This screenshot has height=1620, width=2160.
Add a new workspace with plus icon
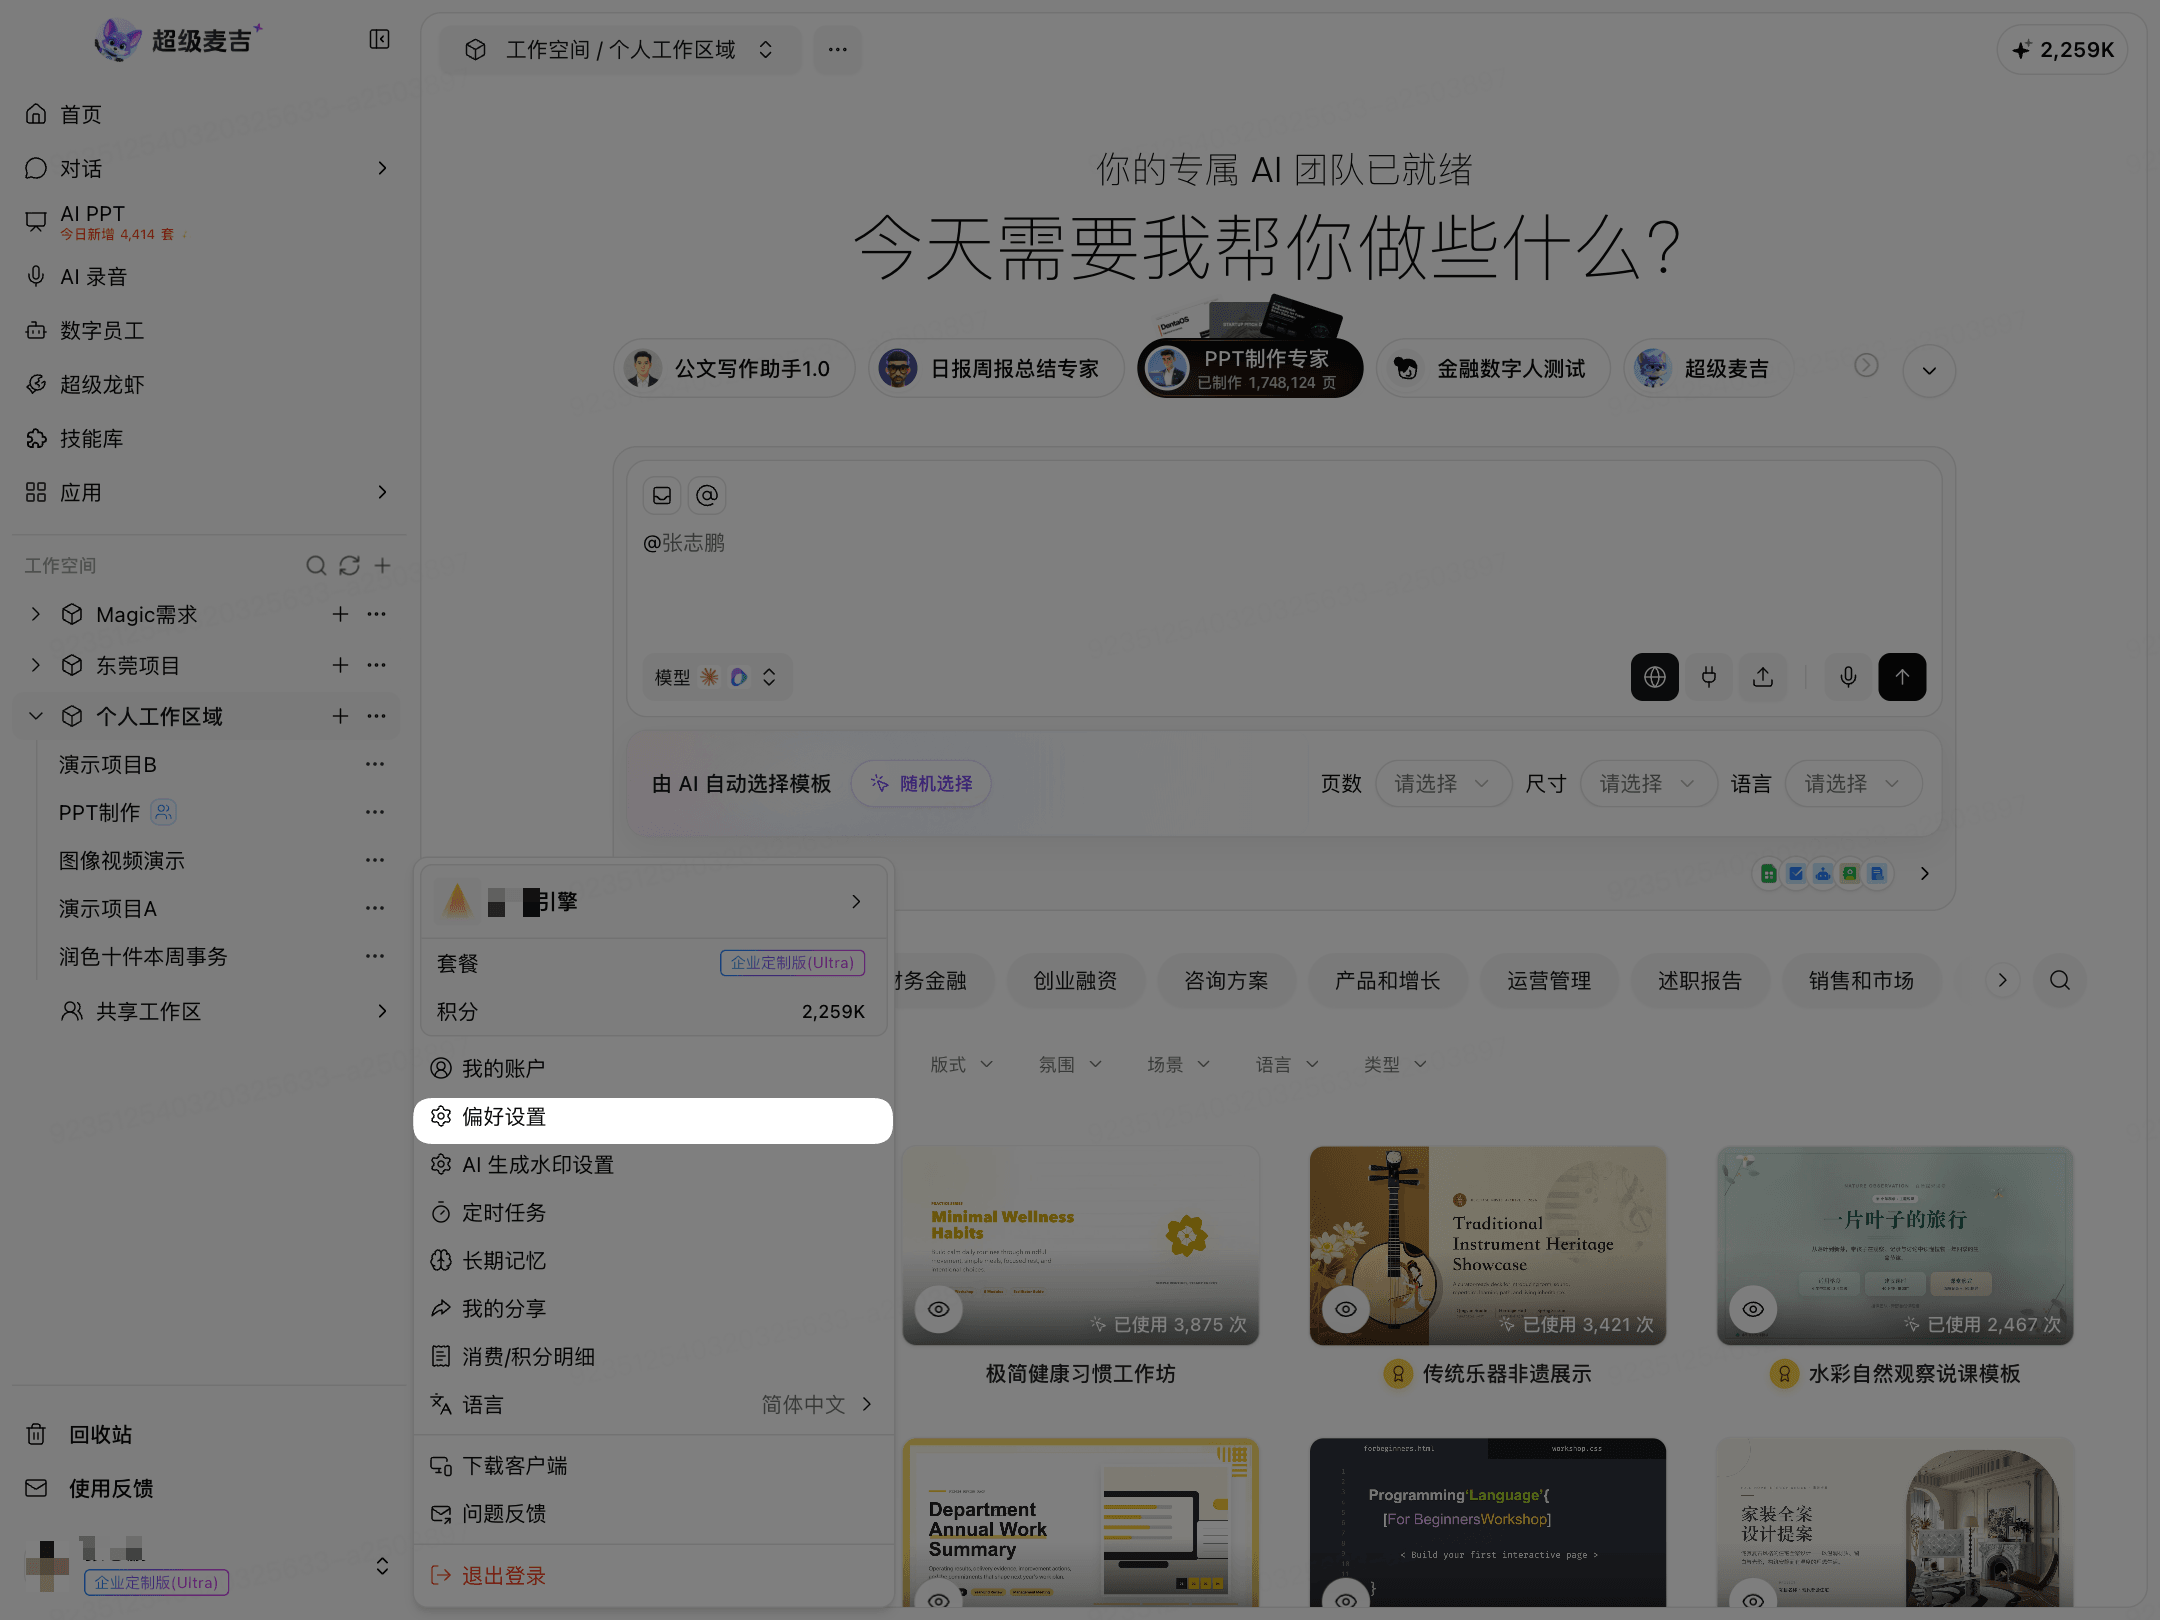[382, 566]
